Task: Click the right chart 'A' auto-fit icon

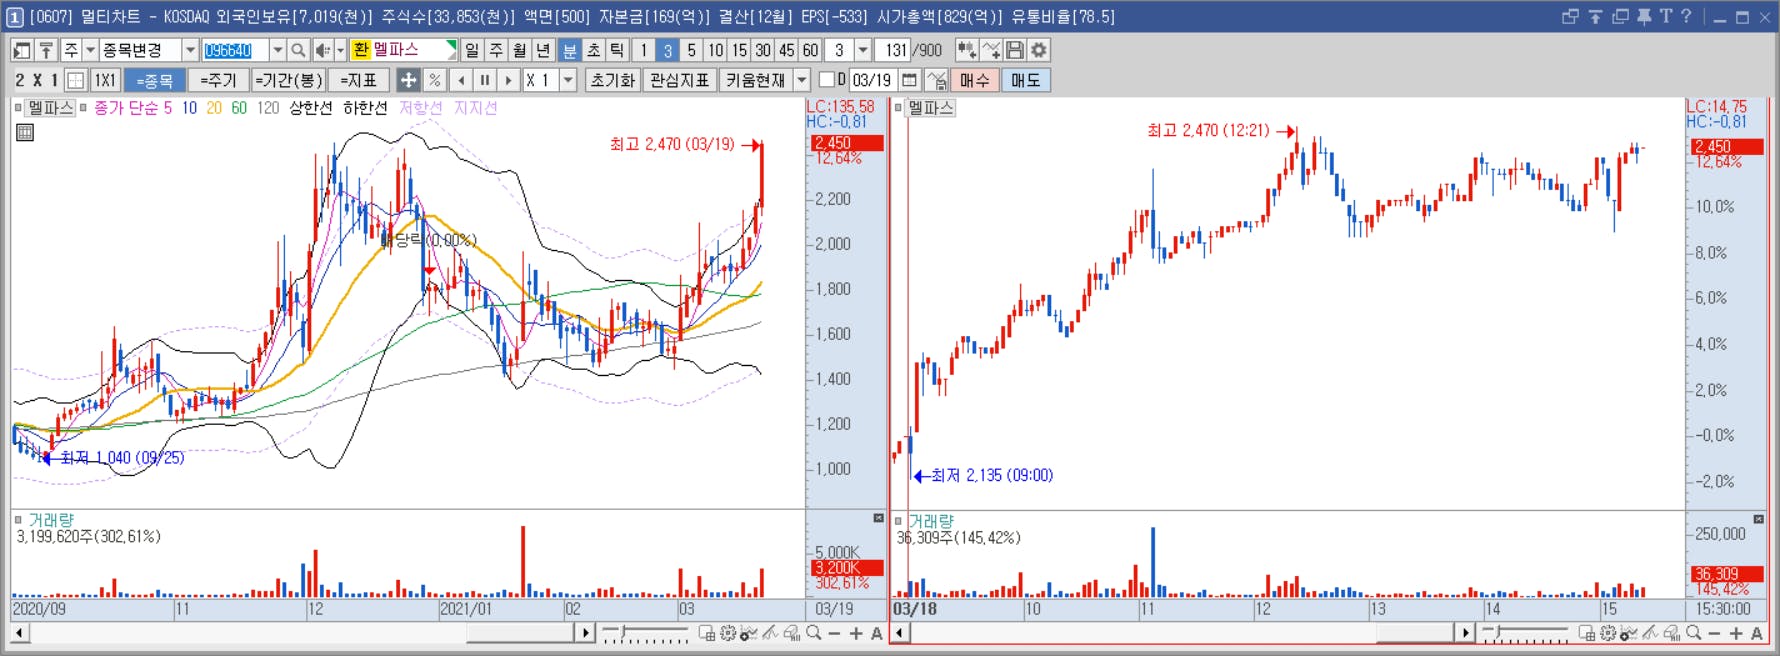Action: point(1757,633)
